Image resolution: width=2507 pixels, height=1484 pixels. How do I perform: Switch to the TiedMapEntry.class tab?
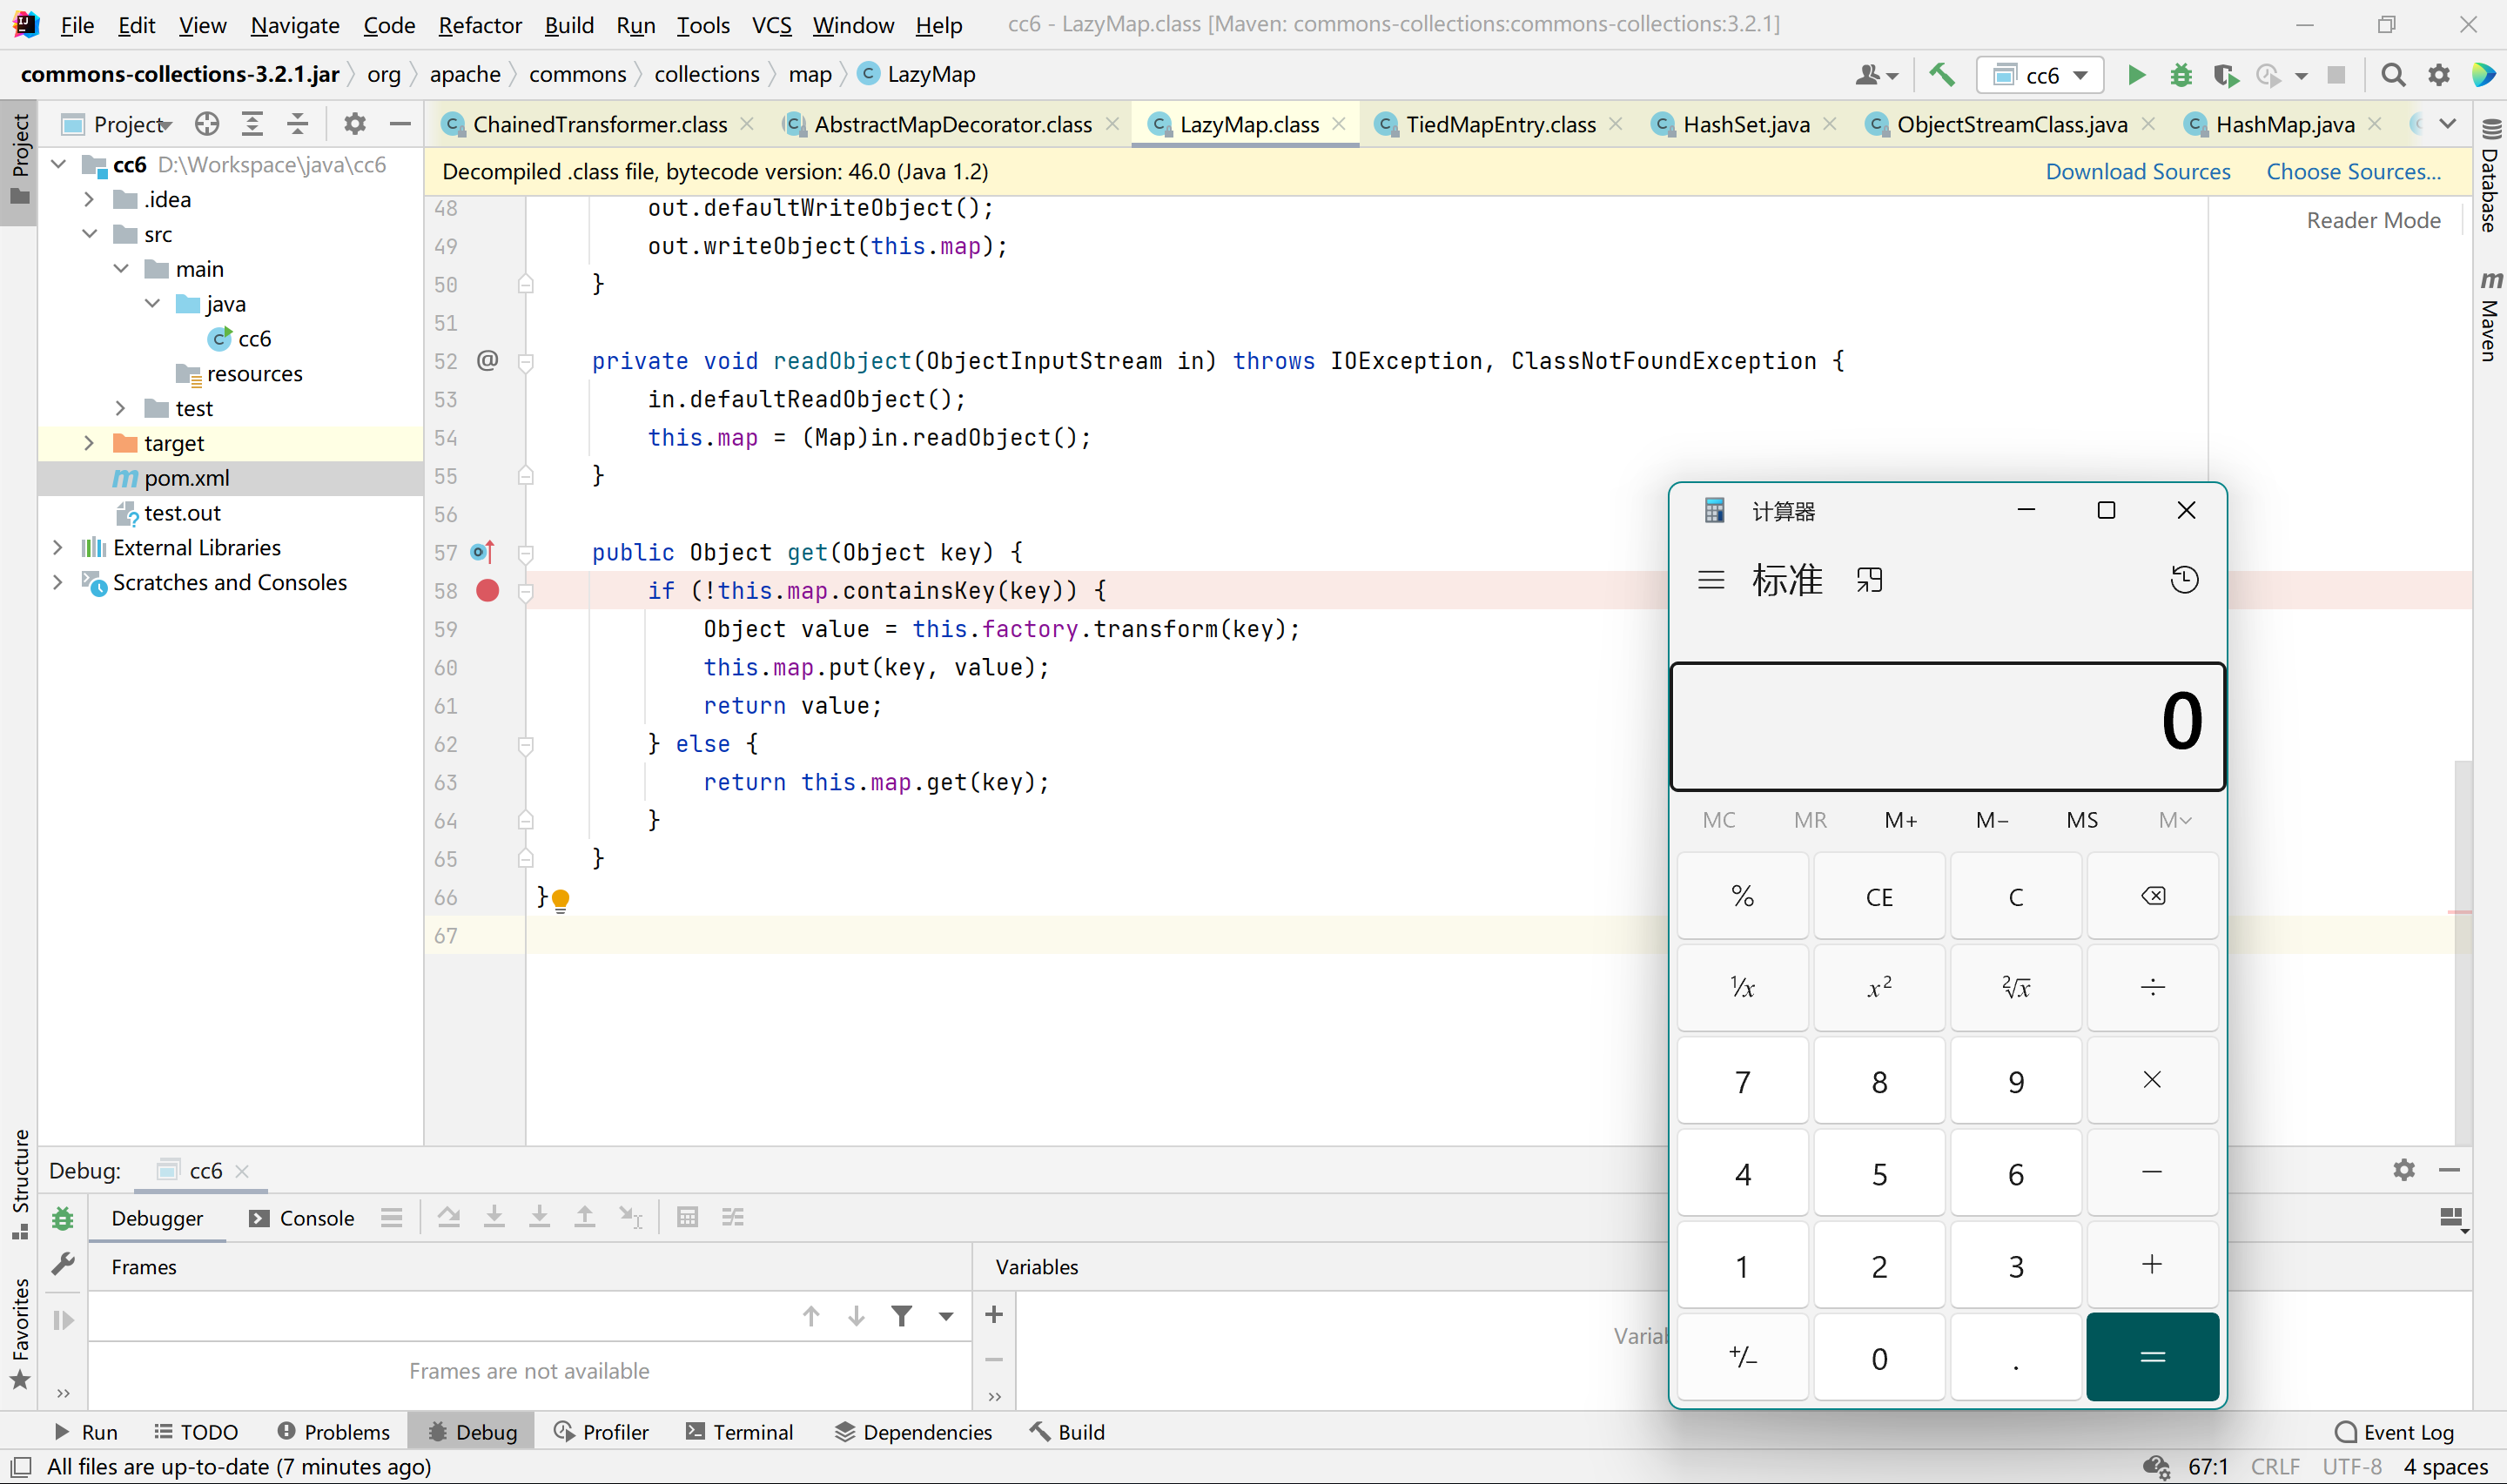1500,124
